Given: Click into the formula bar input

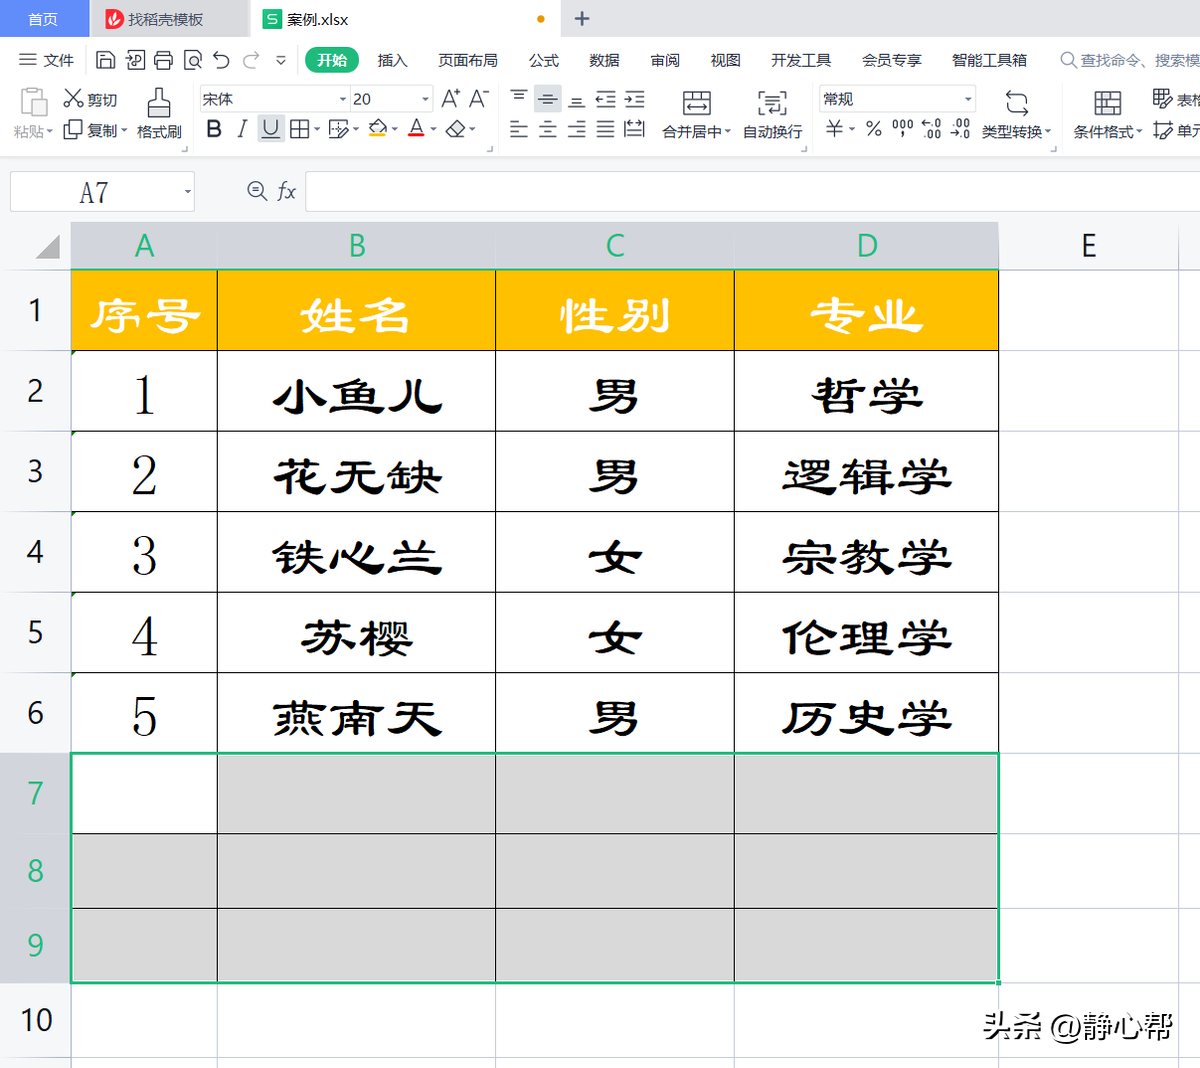Looking at the screenshot, I should pos(752,191).
